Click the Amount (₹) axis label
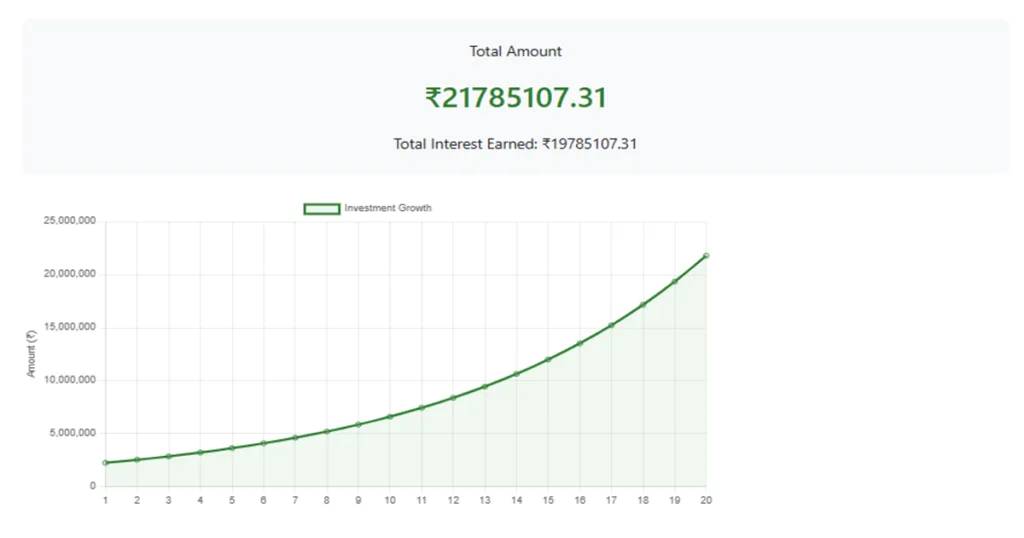 click(31, 353)
